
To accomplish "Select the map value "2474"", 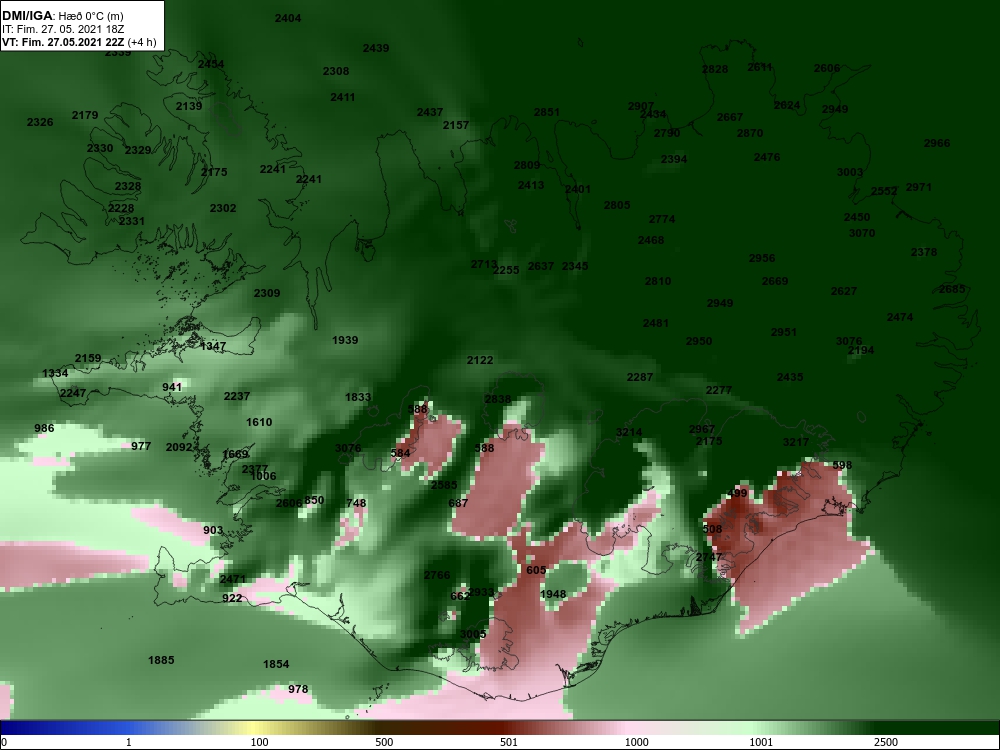I will point(899,317).
